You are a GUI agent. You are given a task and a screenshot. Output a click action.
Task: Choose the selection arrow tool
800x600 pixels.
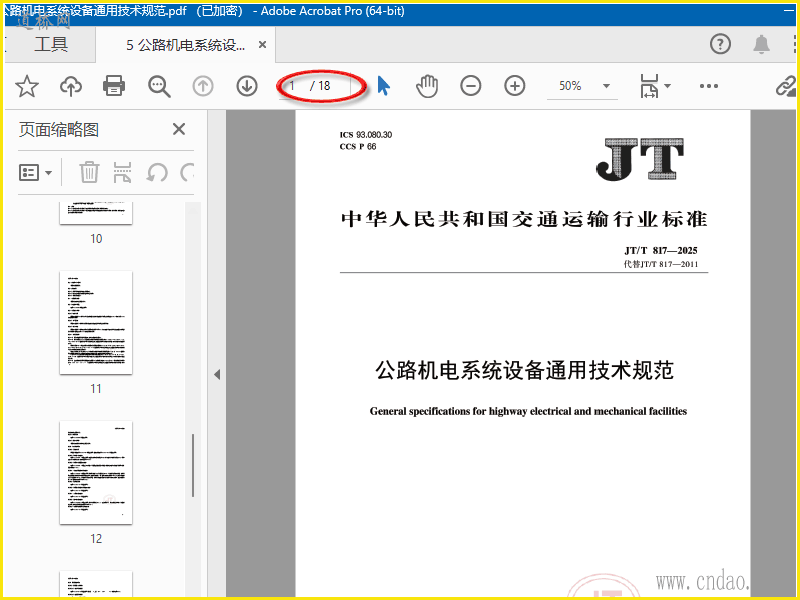(x=384, y=86)
